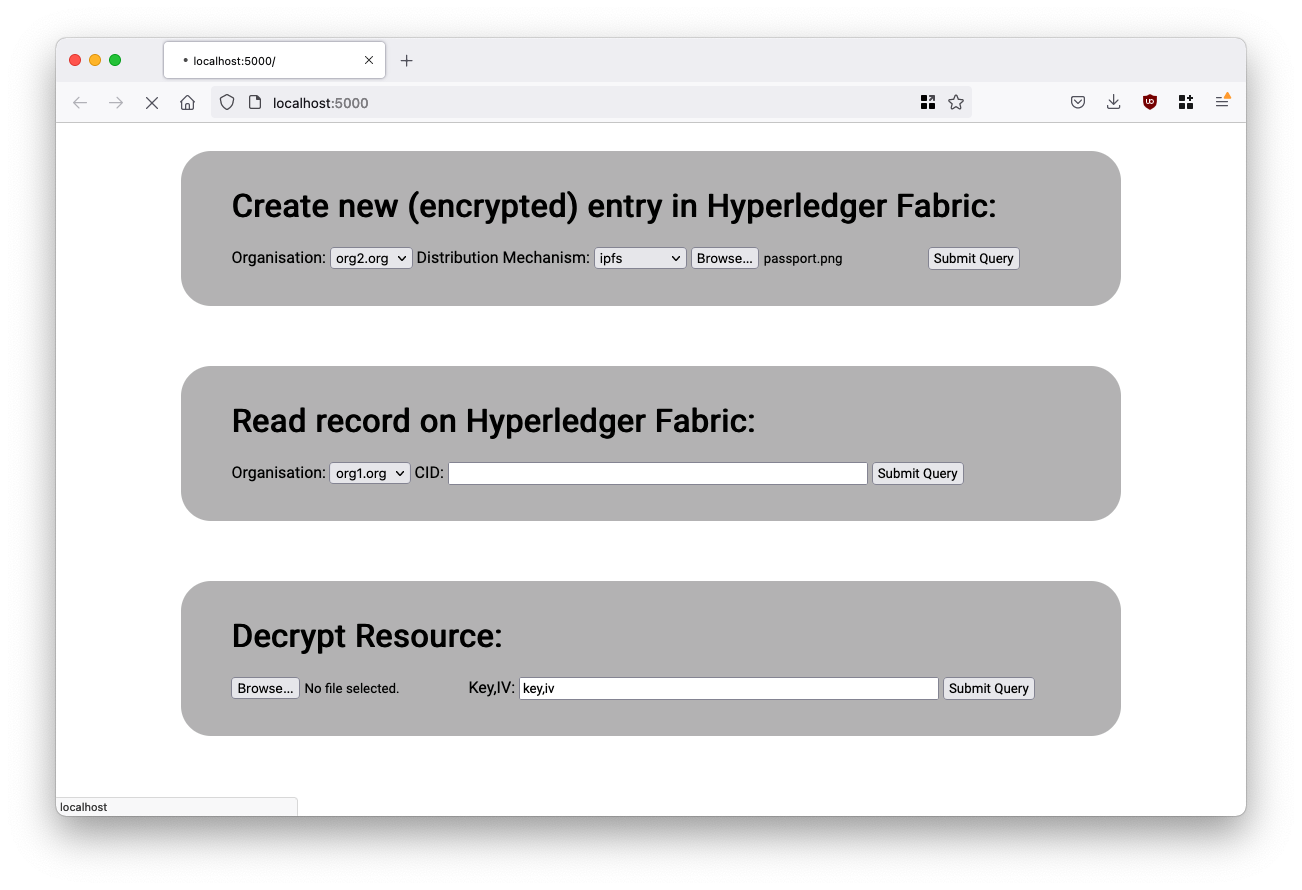This screenshot has height=890, width=1302.
Task: Expand org1.org Organisation dropdown in Read record
Action: (370, 473)
